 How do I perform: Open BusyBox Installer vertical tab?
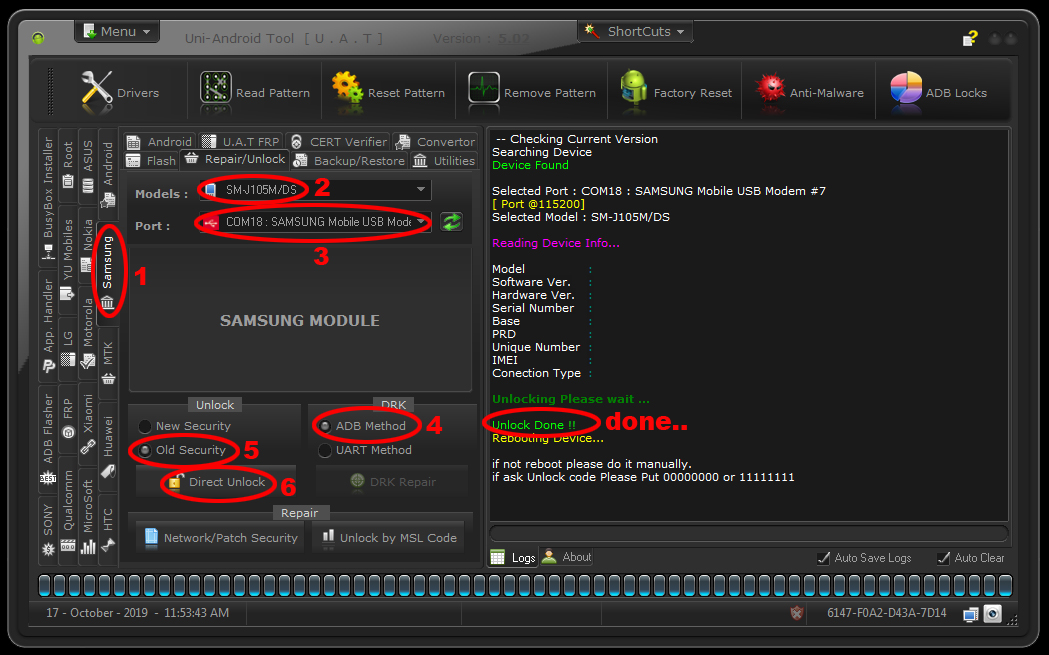point(48,198)
